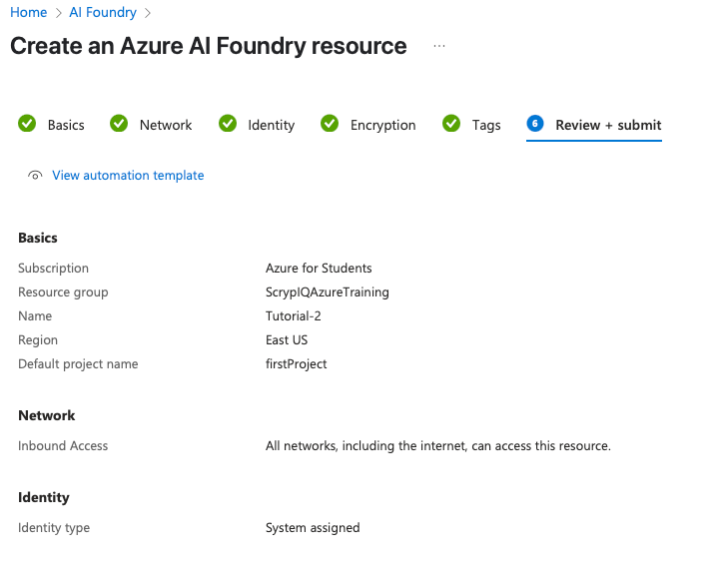This screenshot has height=572, width=720.
Task: Click the Network green checkmark icon
Action: click(x=119, y=123)
